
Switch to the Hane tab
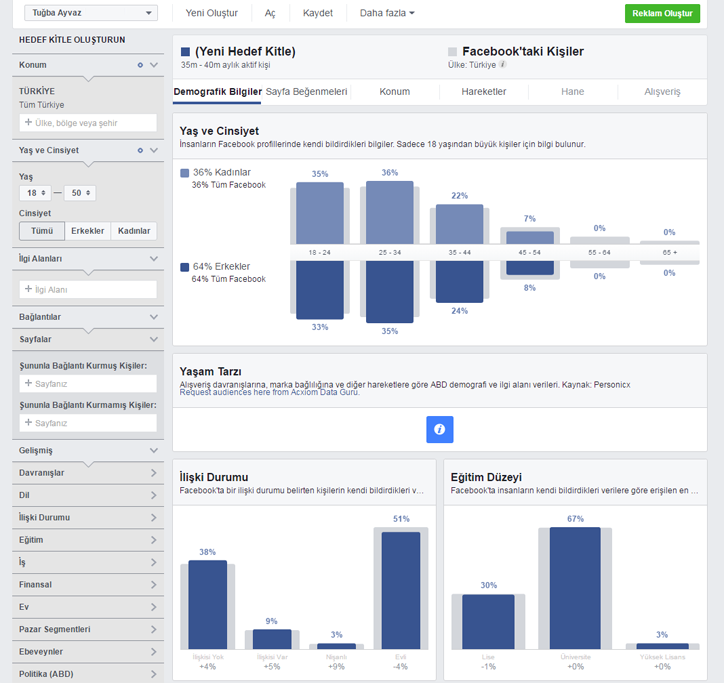573,91
